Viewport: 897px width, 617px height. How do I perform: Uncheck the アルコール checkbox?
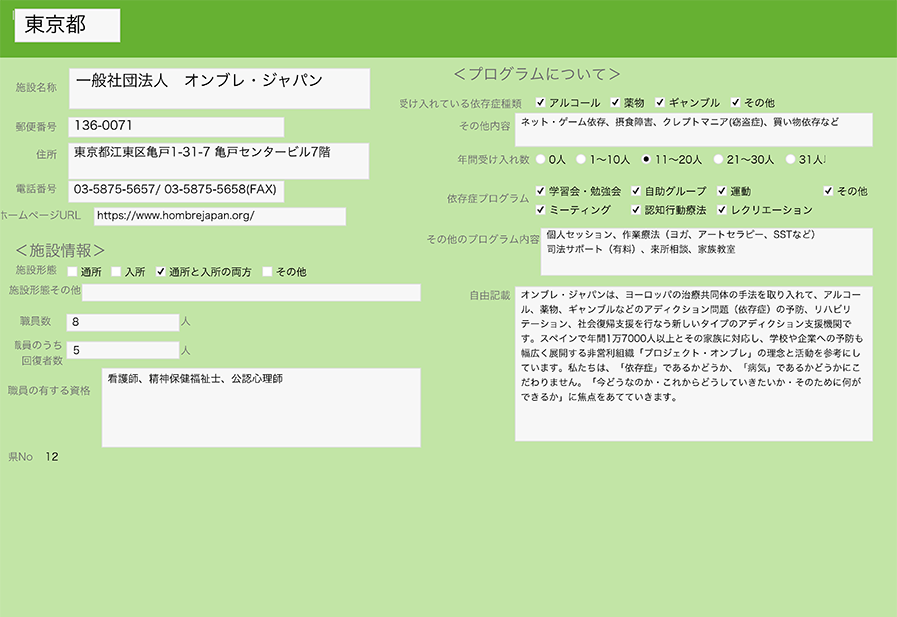541,103
